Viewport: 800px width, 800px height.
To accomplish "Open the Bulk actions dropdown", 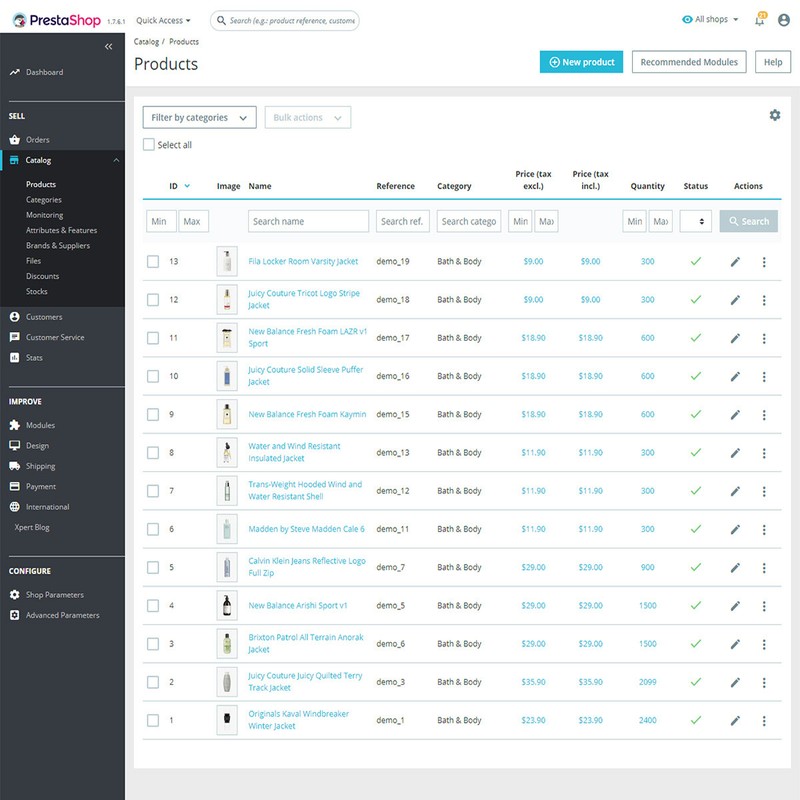I will click(x=308, y=117).
